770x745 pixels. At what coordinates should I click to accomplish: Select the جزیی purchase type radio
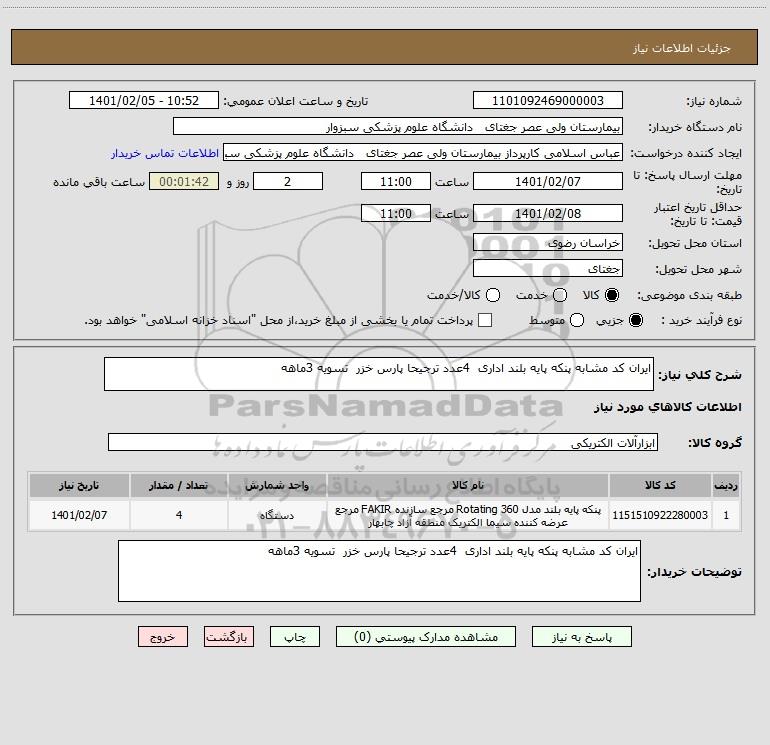coord(635,320)
